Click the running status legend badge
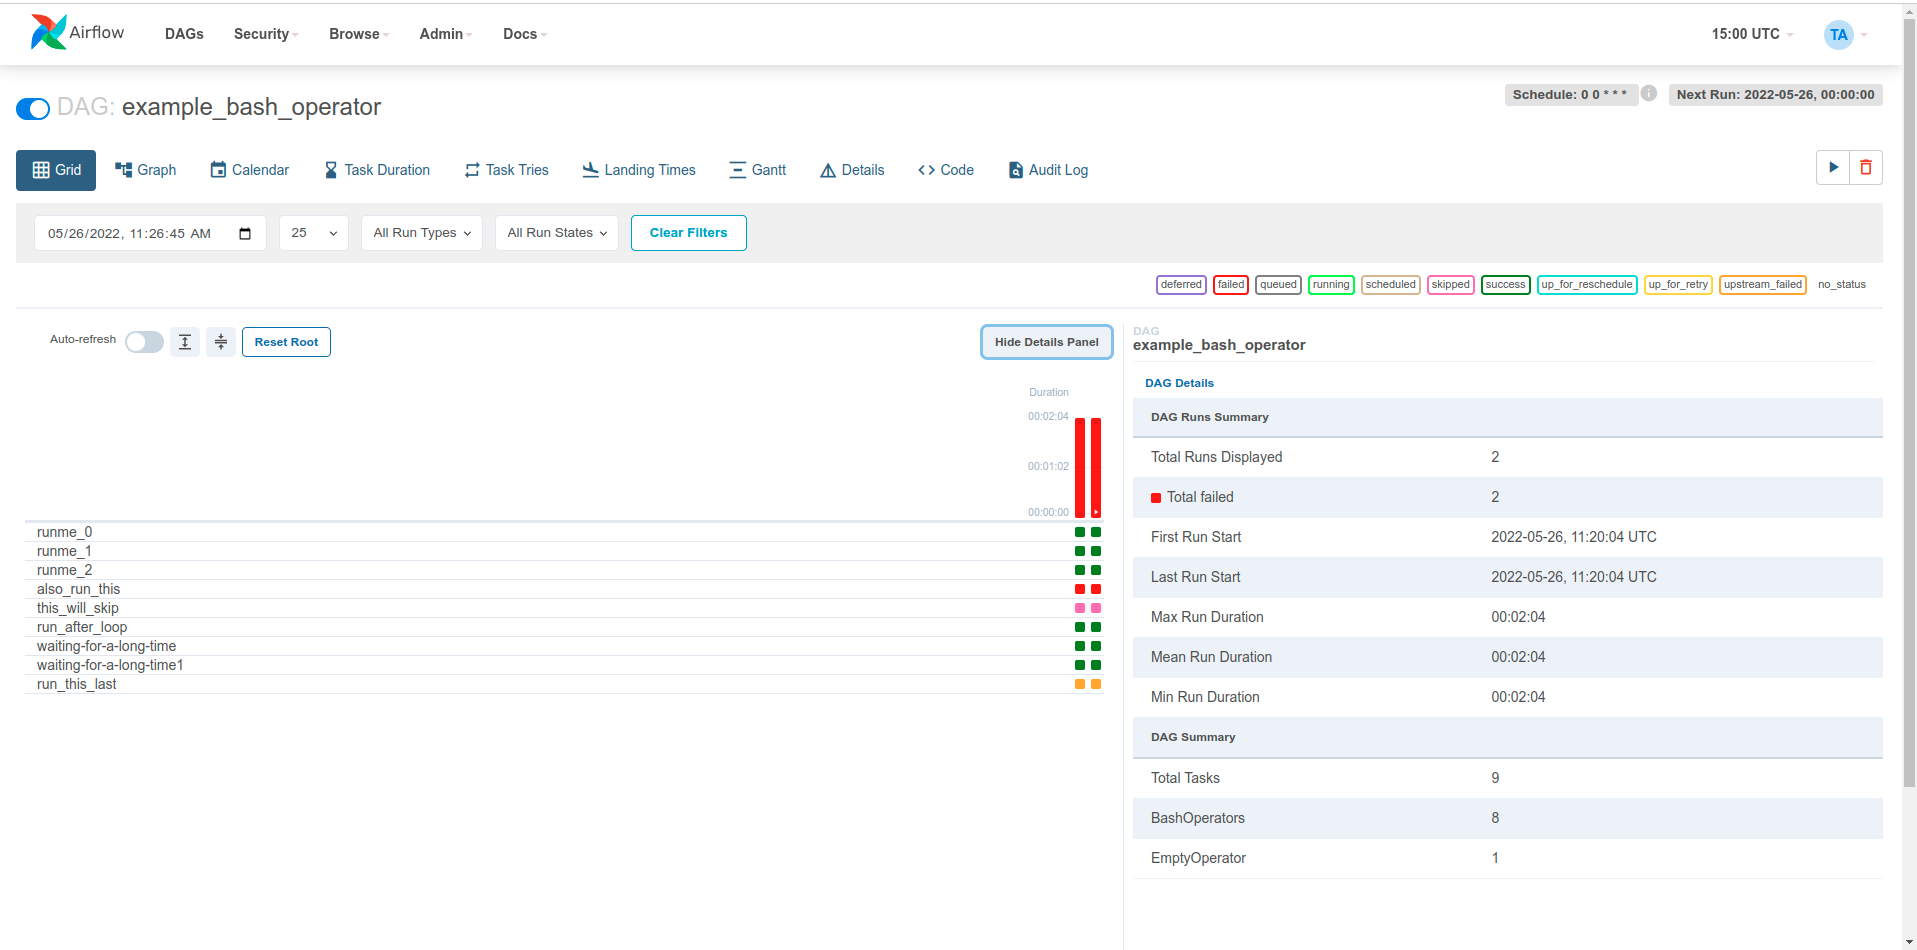This screenshot has height=950, width=1917. pos(1331,285)
